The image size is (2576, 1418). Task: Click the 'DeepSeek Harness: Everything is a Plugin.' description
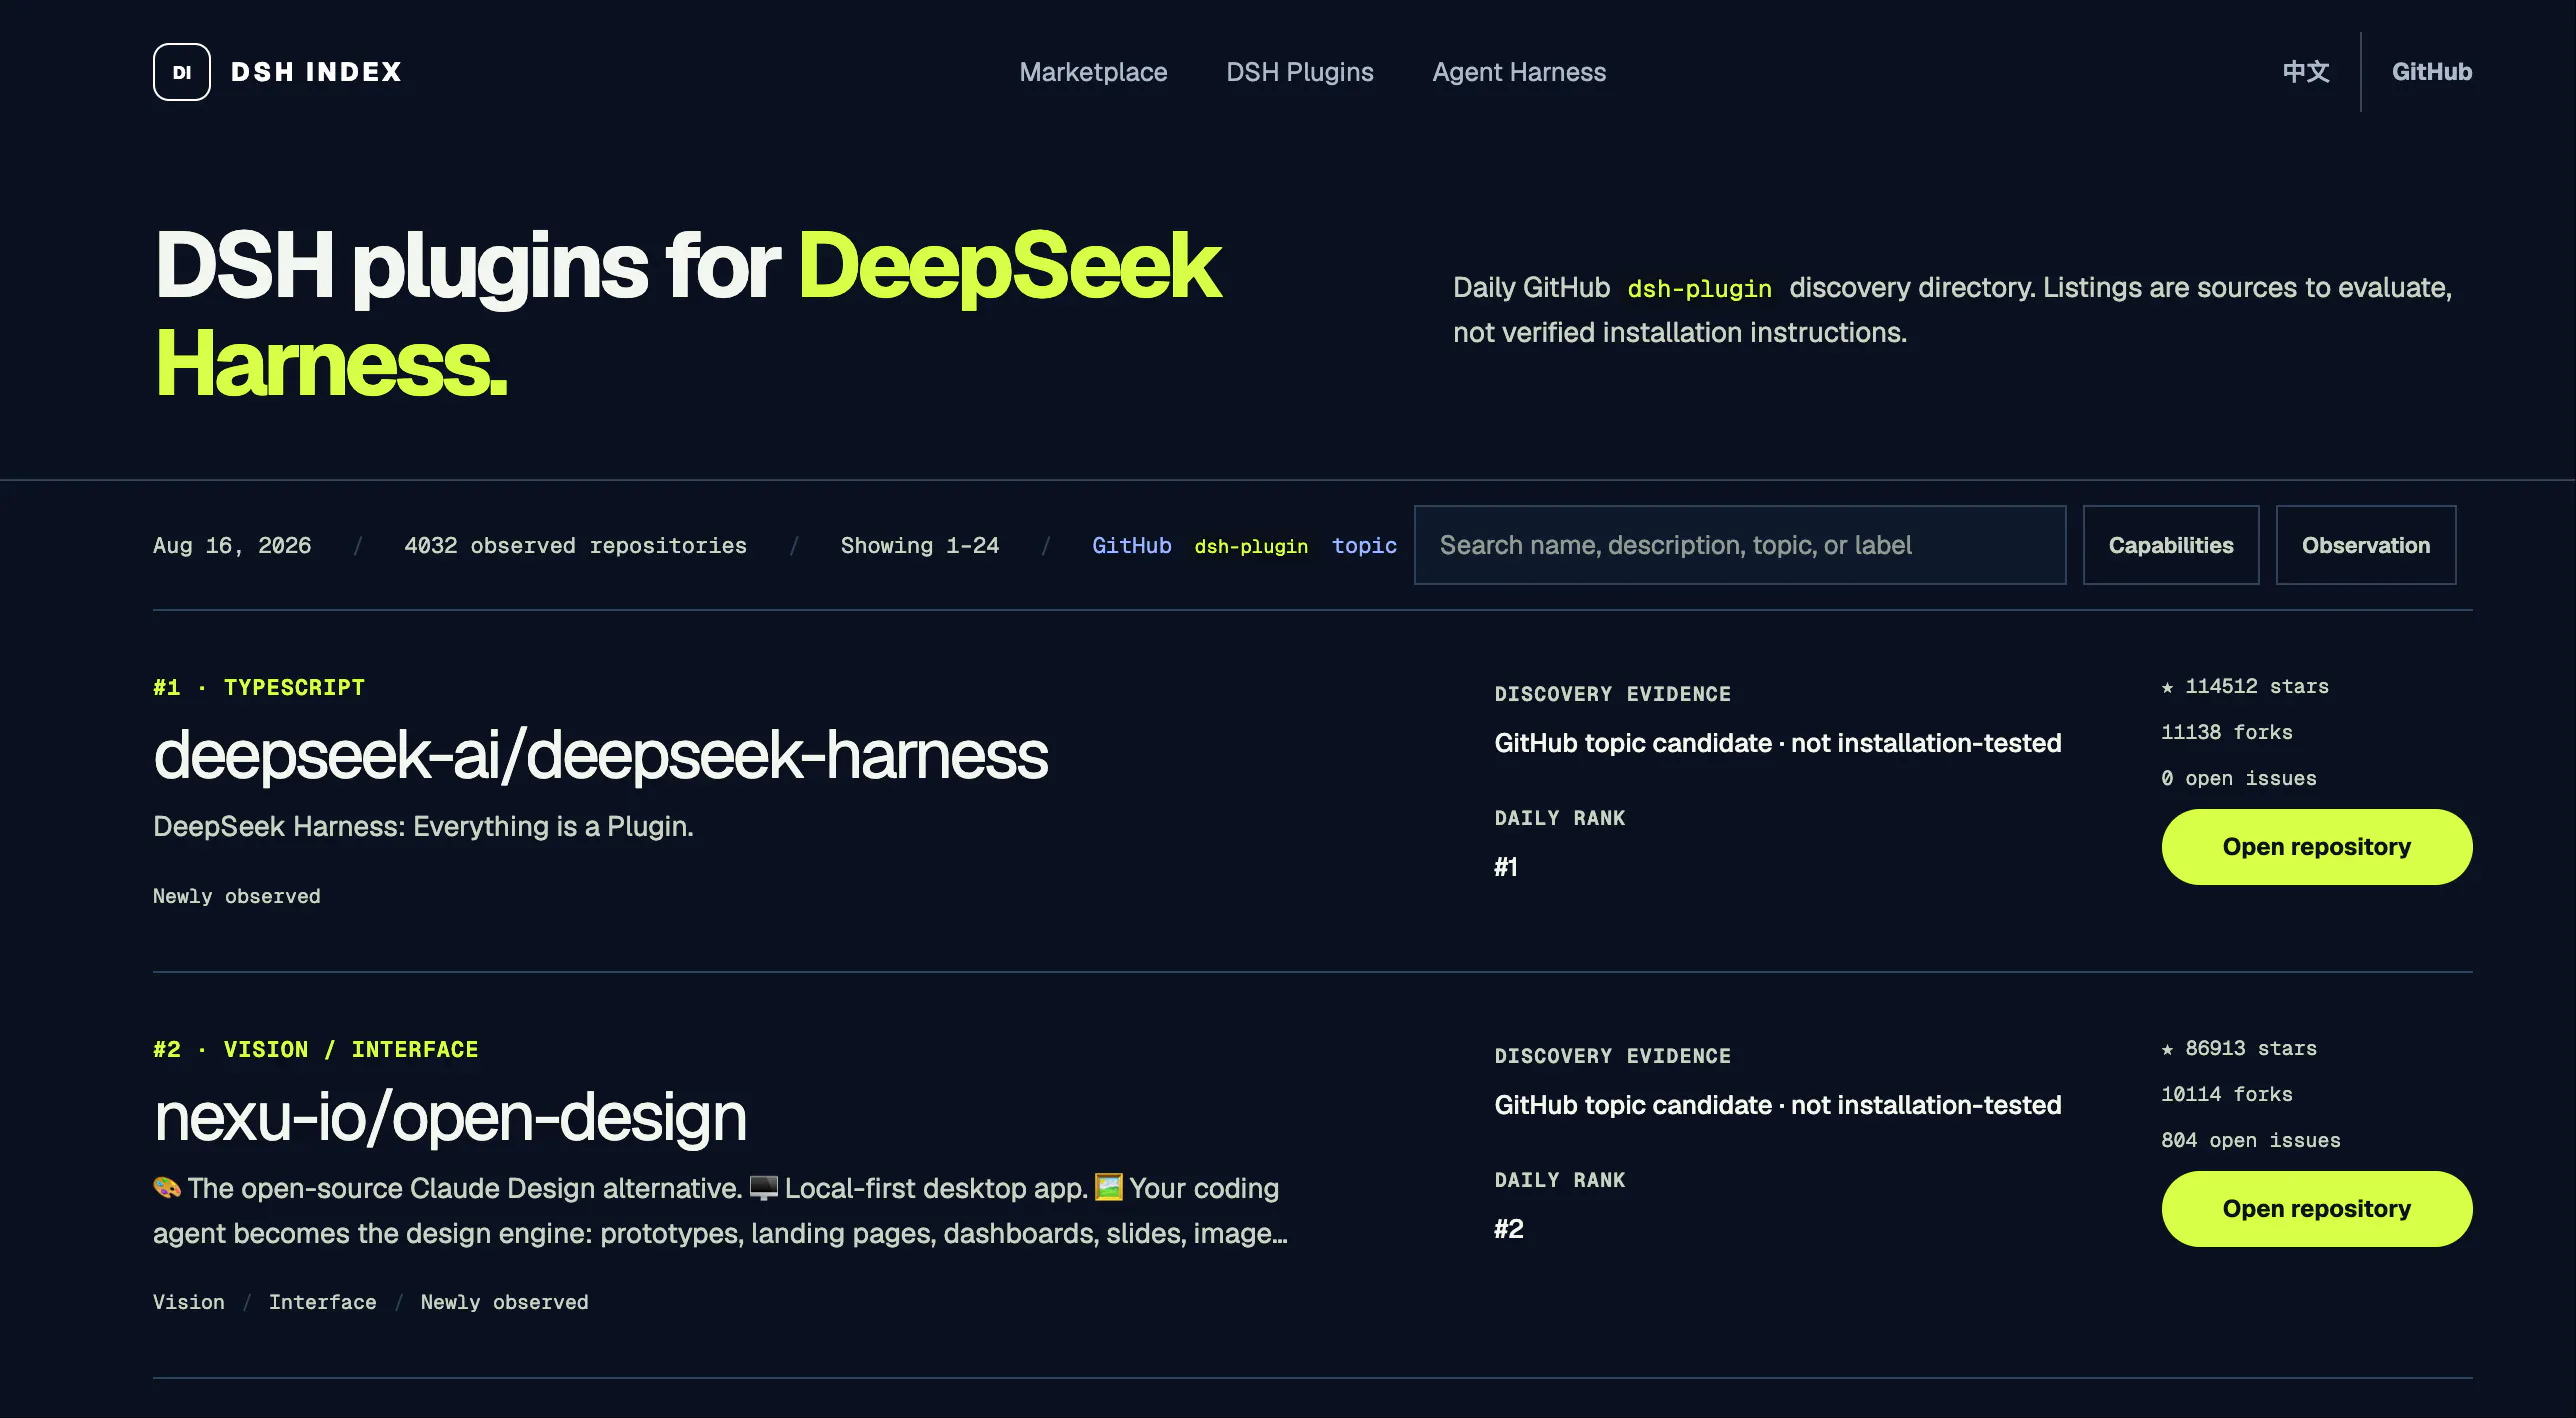[423, 826]
